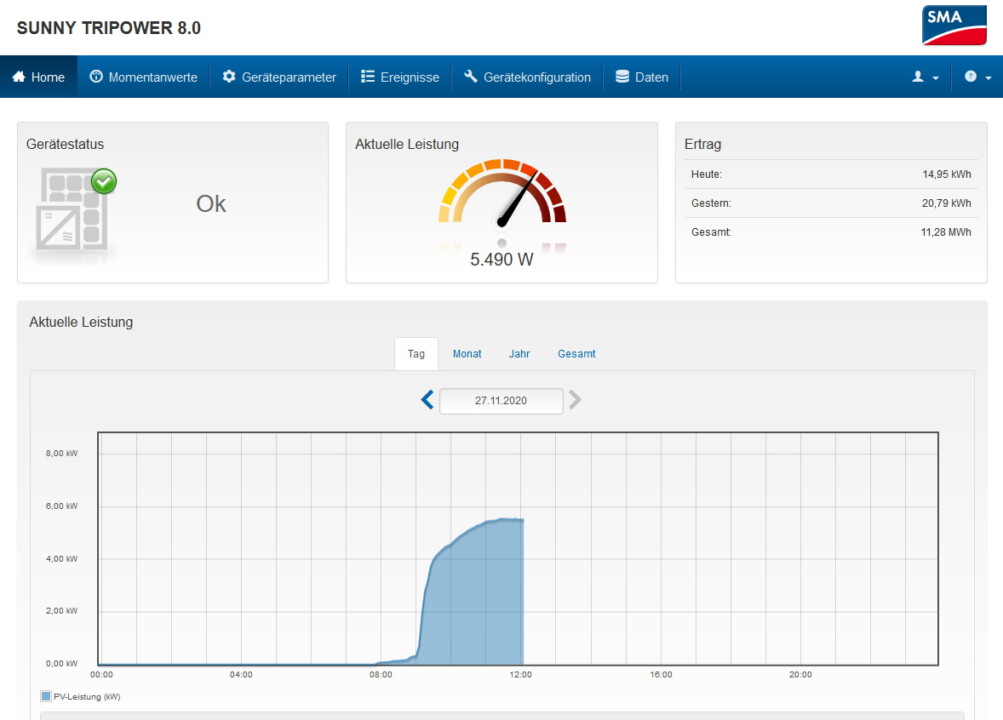Viewport: 1003px width, 720px height.
Task: Click the Gesamt value 11,28 MWh
Action: (x=945, y=232)
